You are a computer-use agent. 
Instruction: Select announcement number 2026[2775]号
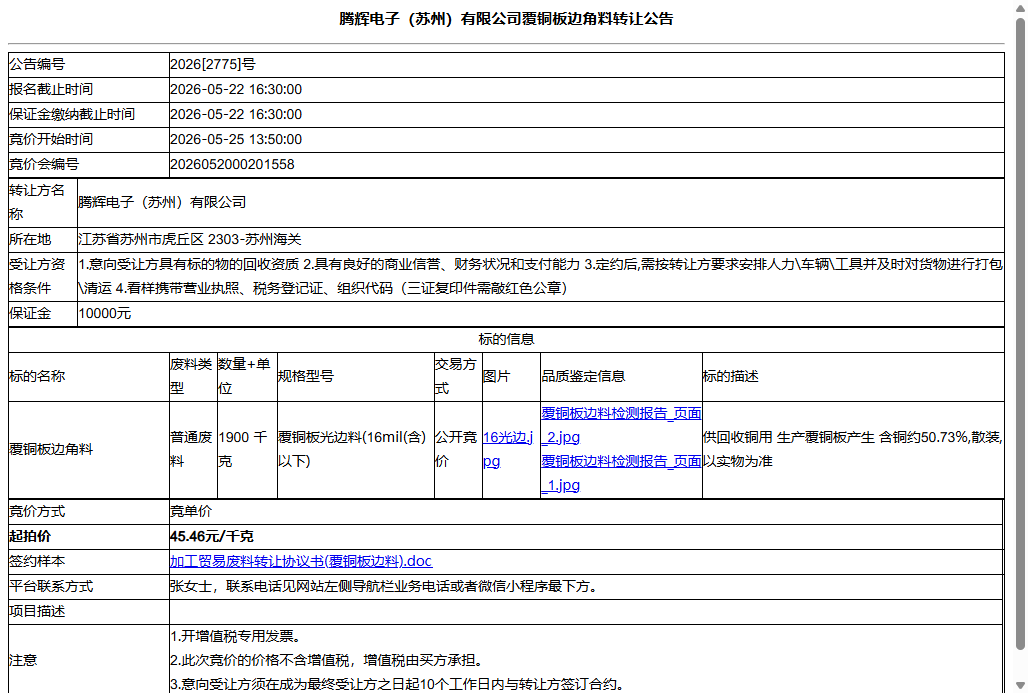click(x=213, y=64)
